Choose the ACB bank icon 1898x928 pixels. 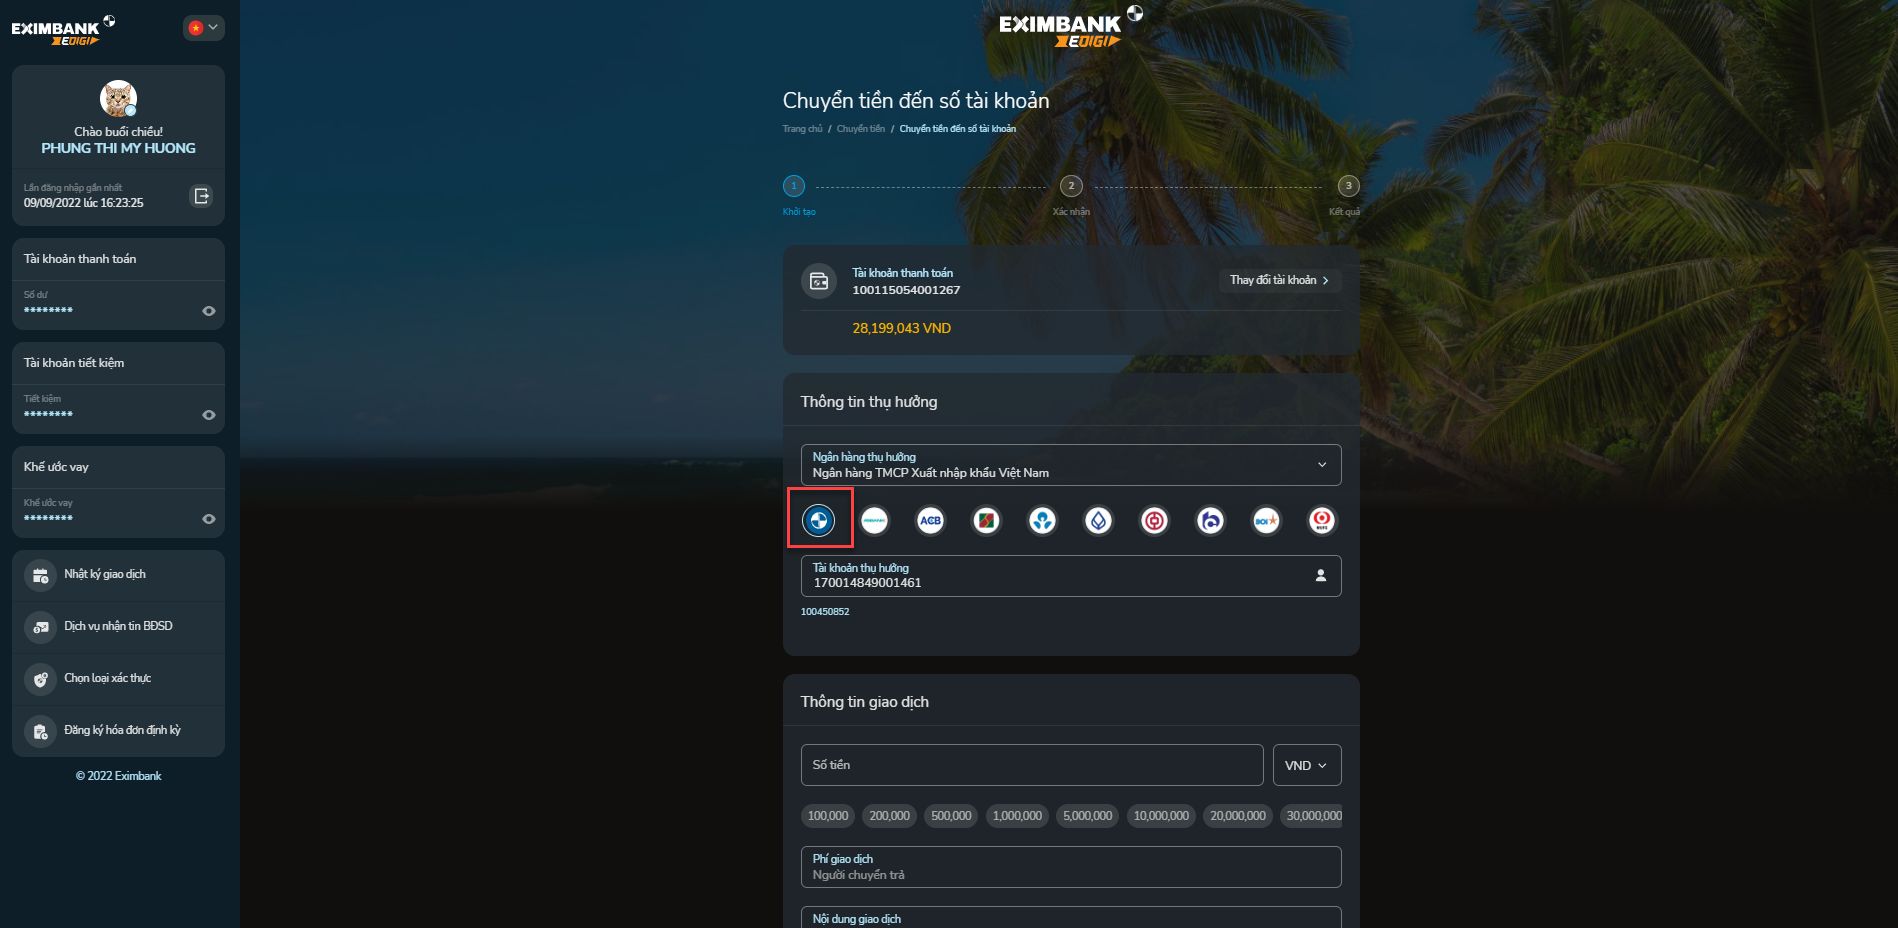(x=930, y=520)
